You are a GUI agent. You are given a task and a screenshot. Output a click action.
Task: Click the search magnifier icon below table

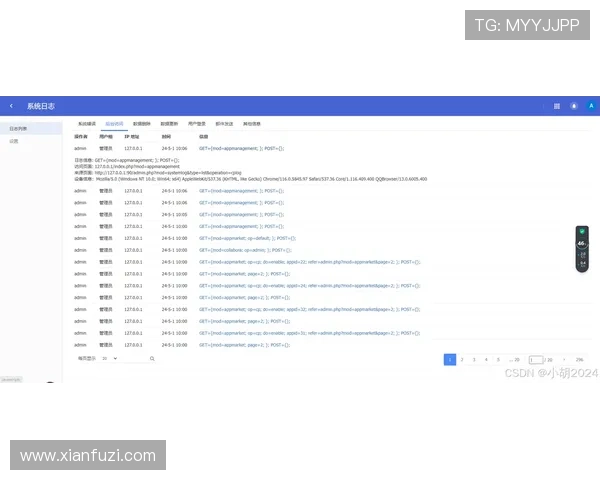(152, 358)
